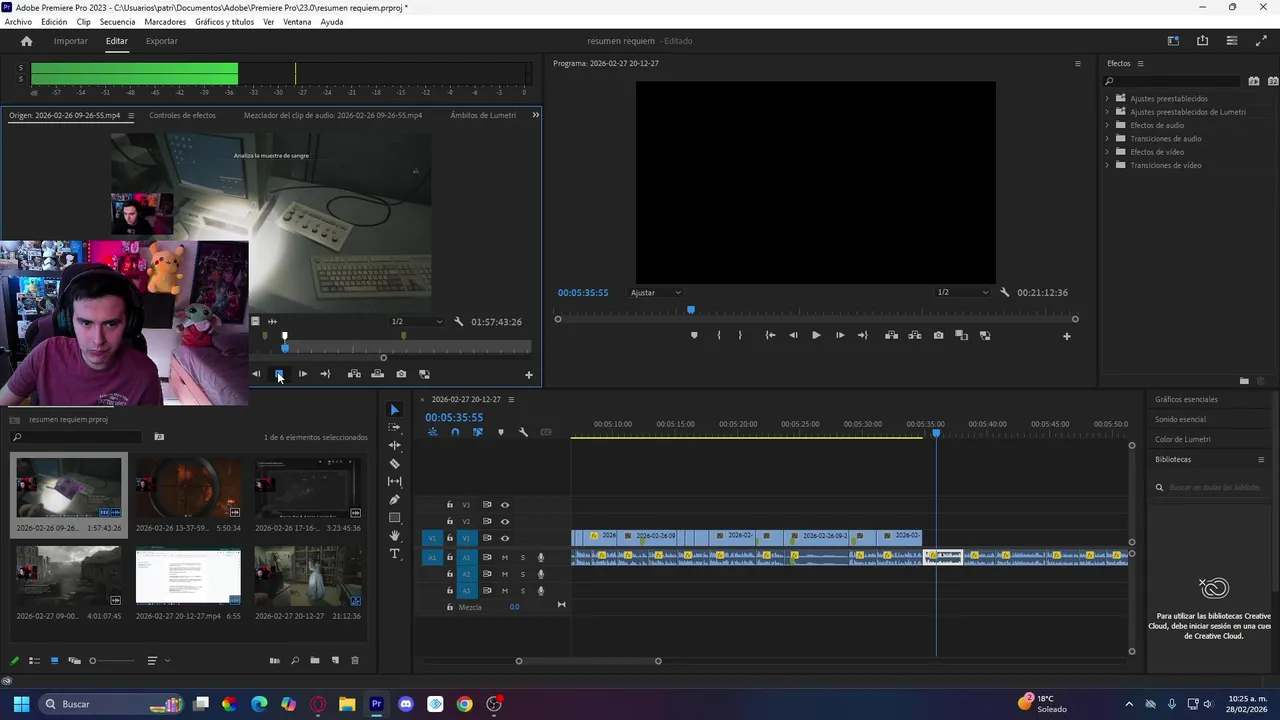This screenshot has height=720, width=1280.
Task: Toggle visibility eye for track V1
Action: click(505, 538)
